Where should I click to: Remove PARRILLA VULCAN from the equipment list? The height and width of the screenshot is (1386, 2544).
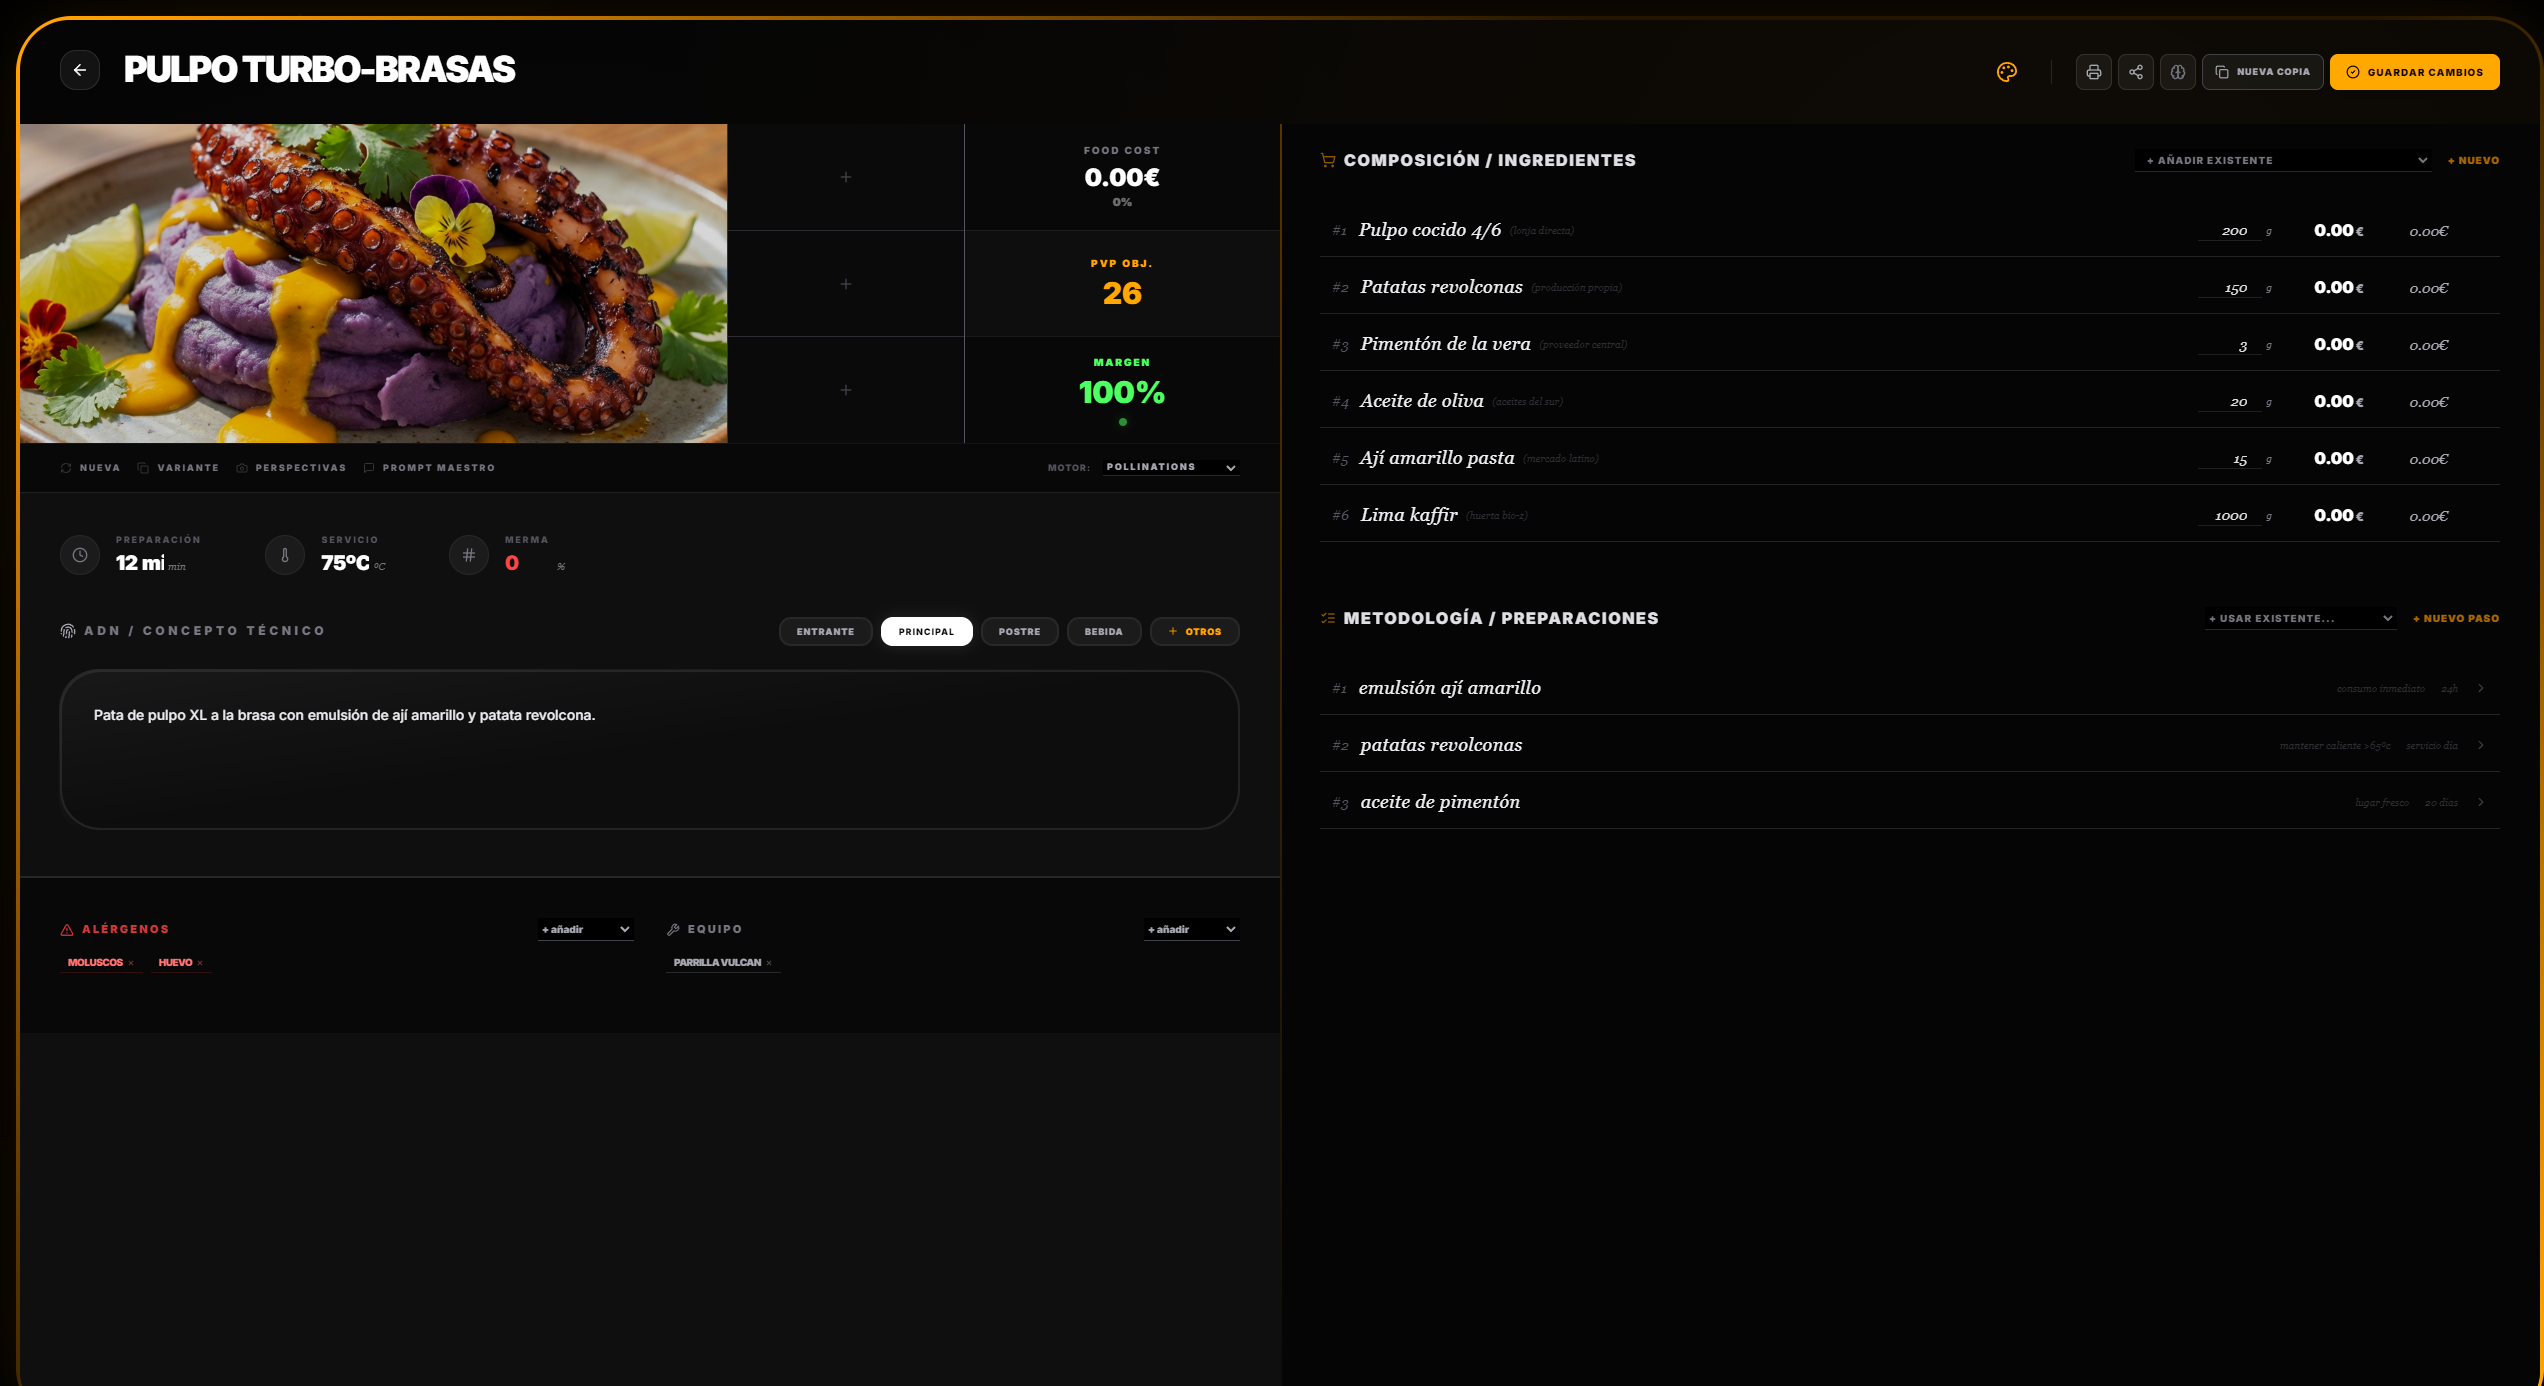(770, 962)
